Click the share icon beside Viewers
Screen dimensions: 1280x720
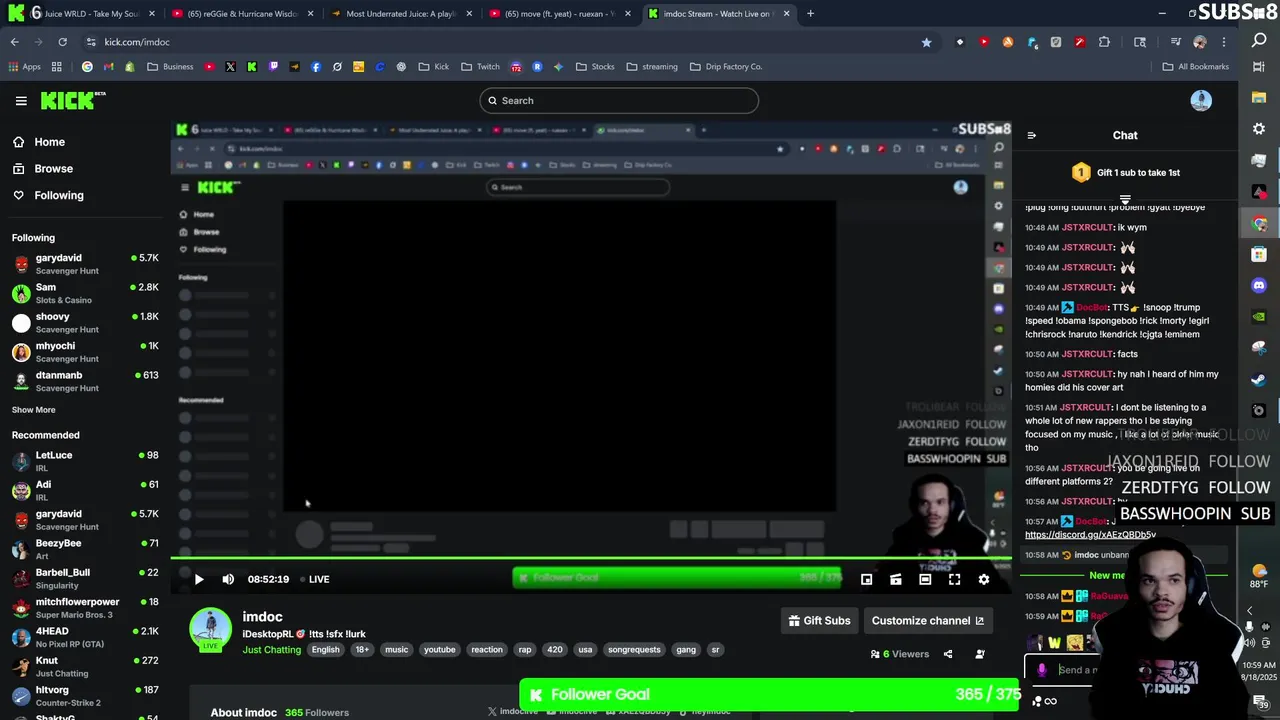(x=948, y=654)
